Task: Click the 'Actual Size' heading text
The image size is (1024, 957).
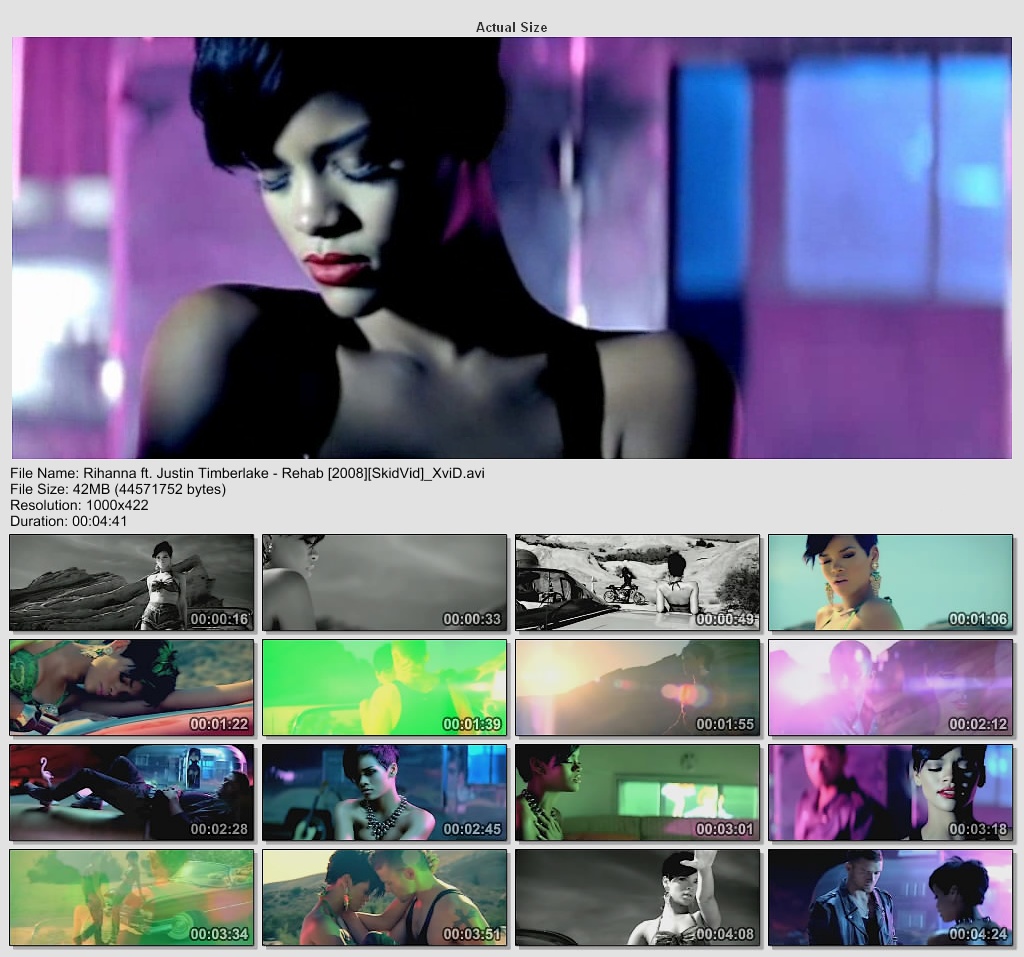Action: (x=511, y=27)
